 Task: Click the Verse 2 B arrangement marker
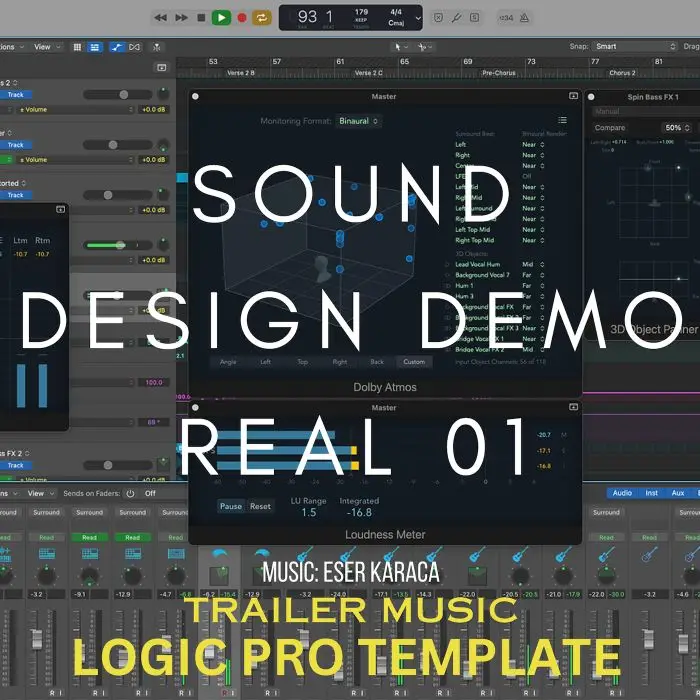click(x=241, y=73)
